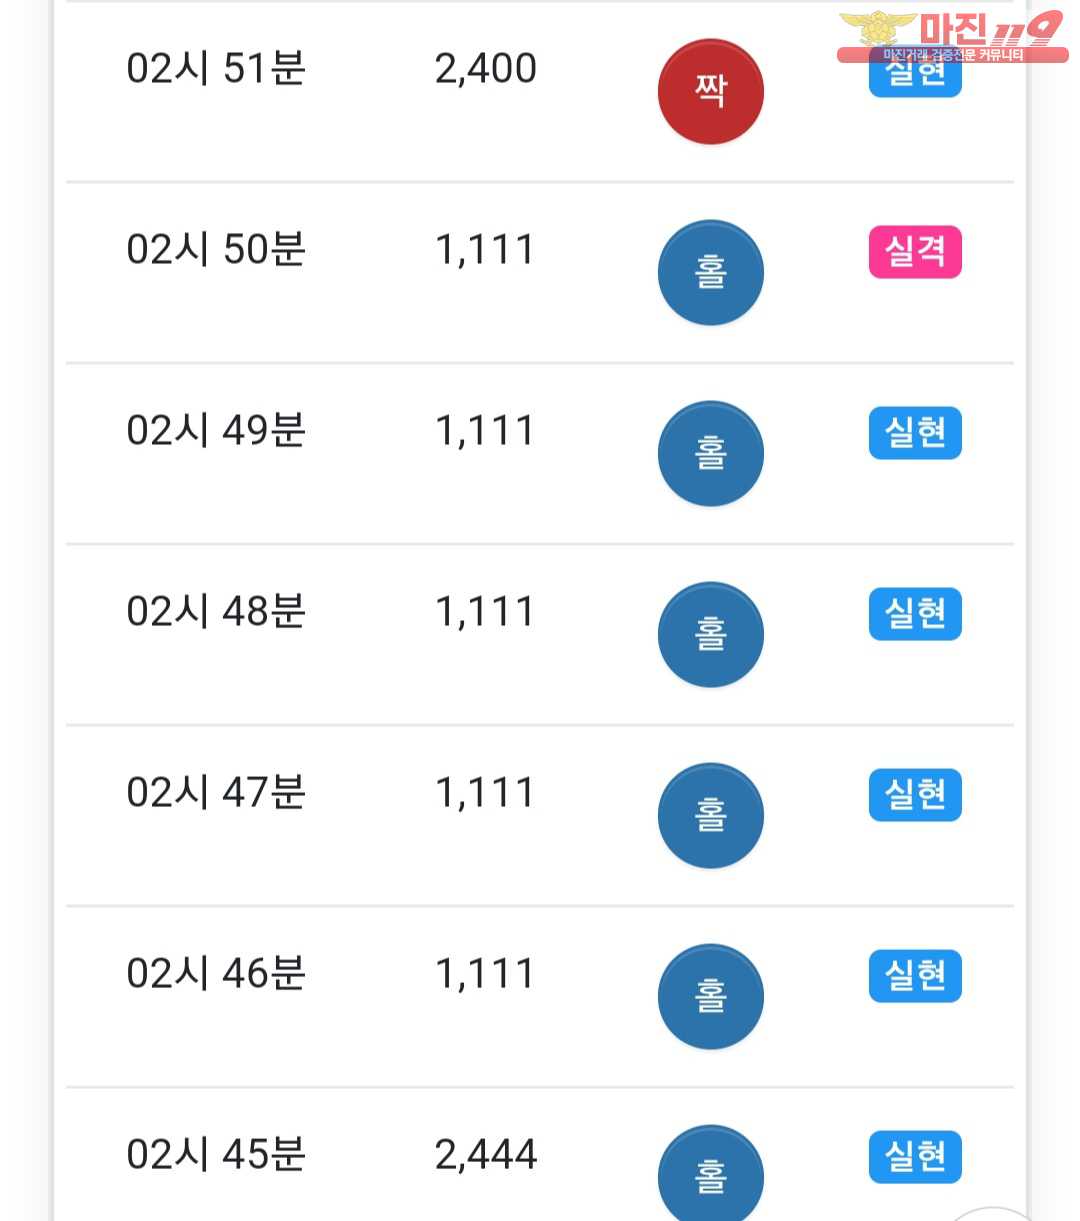Select the 1,111 amount at 02시 47분

[485, 793]
